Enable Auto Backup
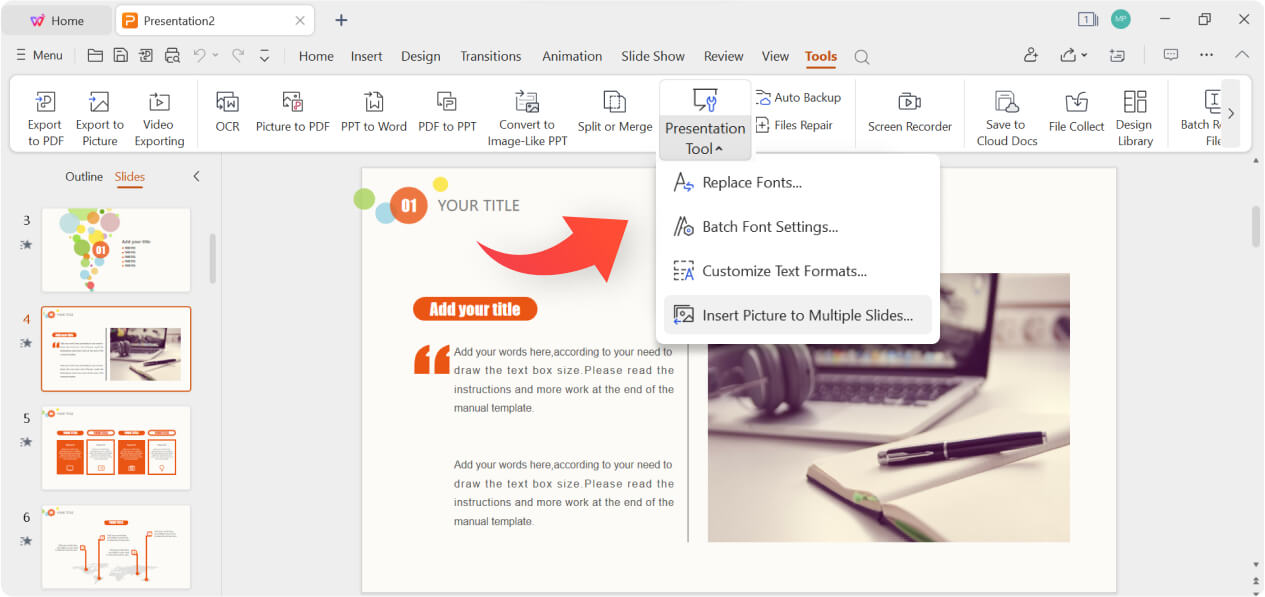Image resolution: width=1265 pixels, height=597 pixels. coord(799,96)
